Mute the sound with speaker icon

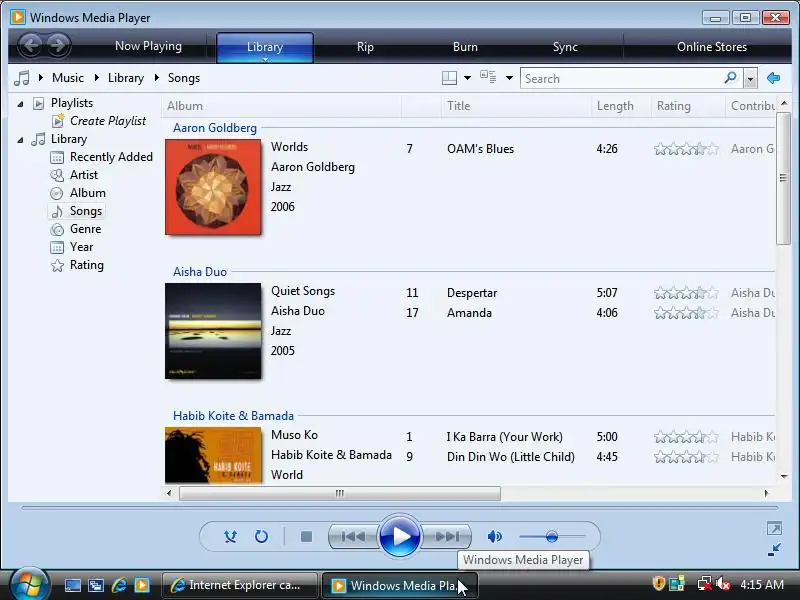(494, 536)
